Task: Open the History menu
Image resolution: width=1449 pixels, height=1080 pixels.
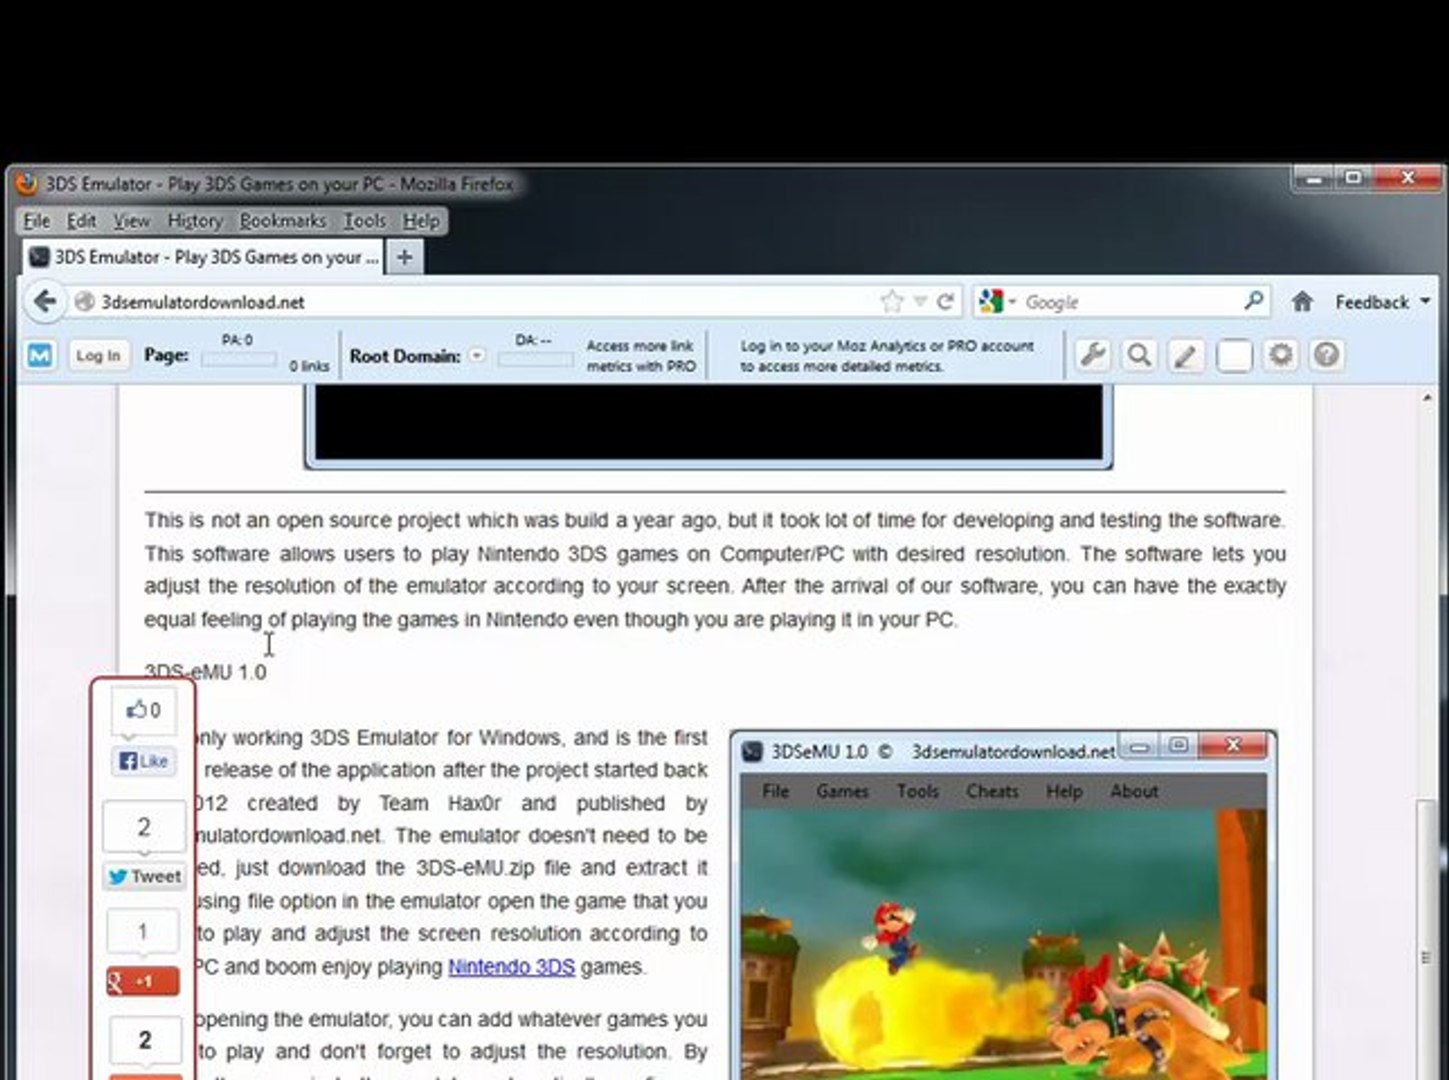Action: (195, 221)
